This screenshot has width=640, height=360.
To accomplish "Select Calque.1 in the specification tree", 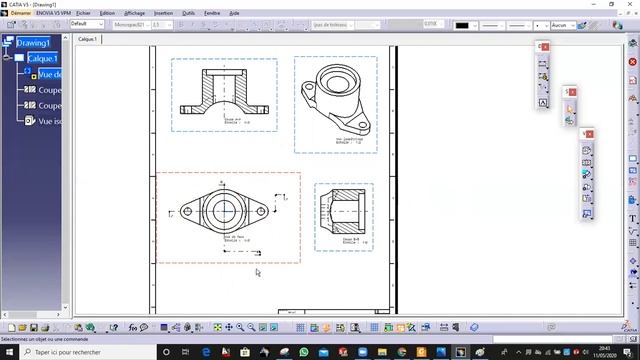I will 42,58.
